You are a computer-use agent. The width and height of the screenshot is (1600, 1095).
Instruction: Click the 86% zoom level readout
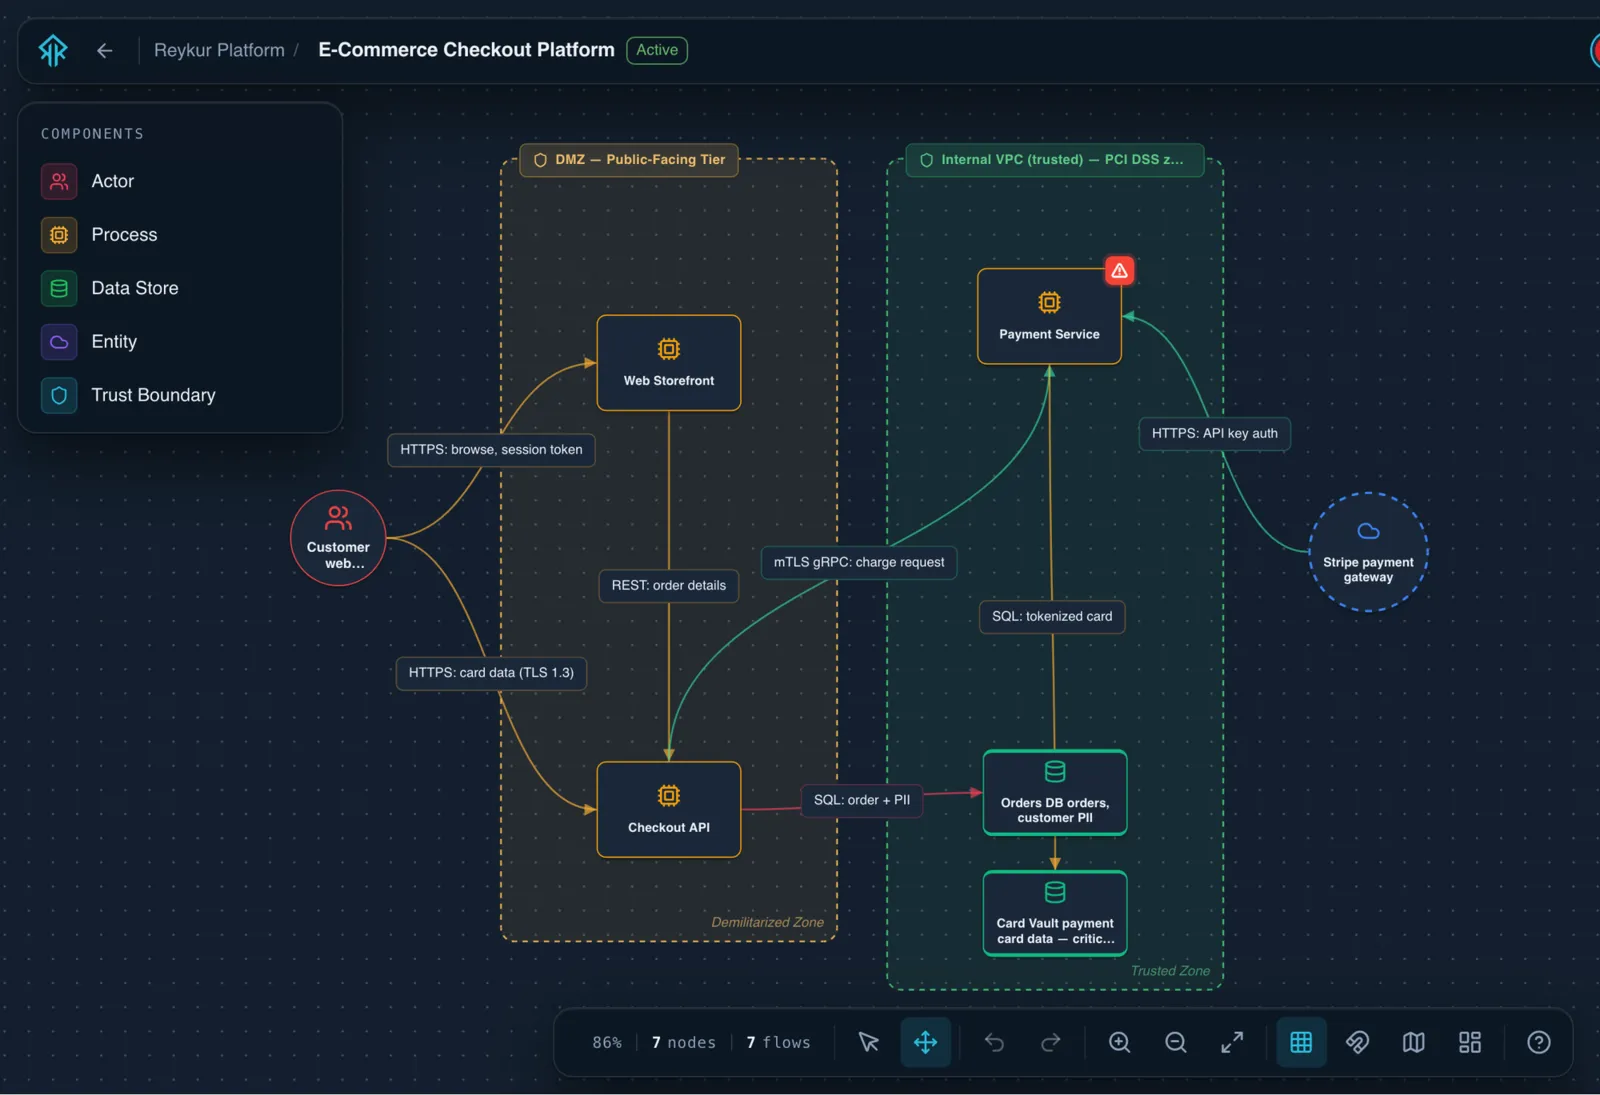pyautogui.click(x=607, y=1043)
